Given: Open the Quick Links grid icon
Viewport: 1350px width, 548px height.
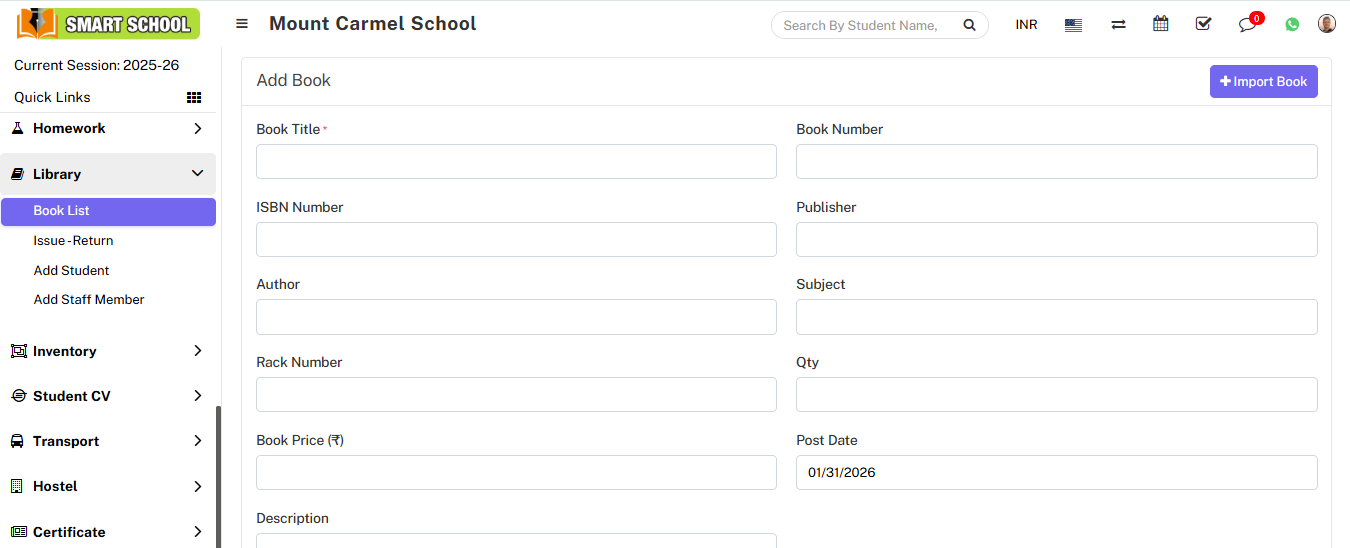Looking at the screenshot, I should click(194, 98).
